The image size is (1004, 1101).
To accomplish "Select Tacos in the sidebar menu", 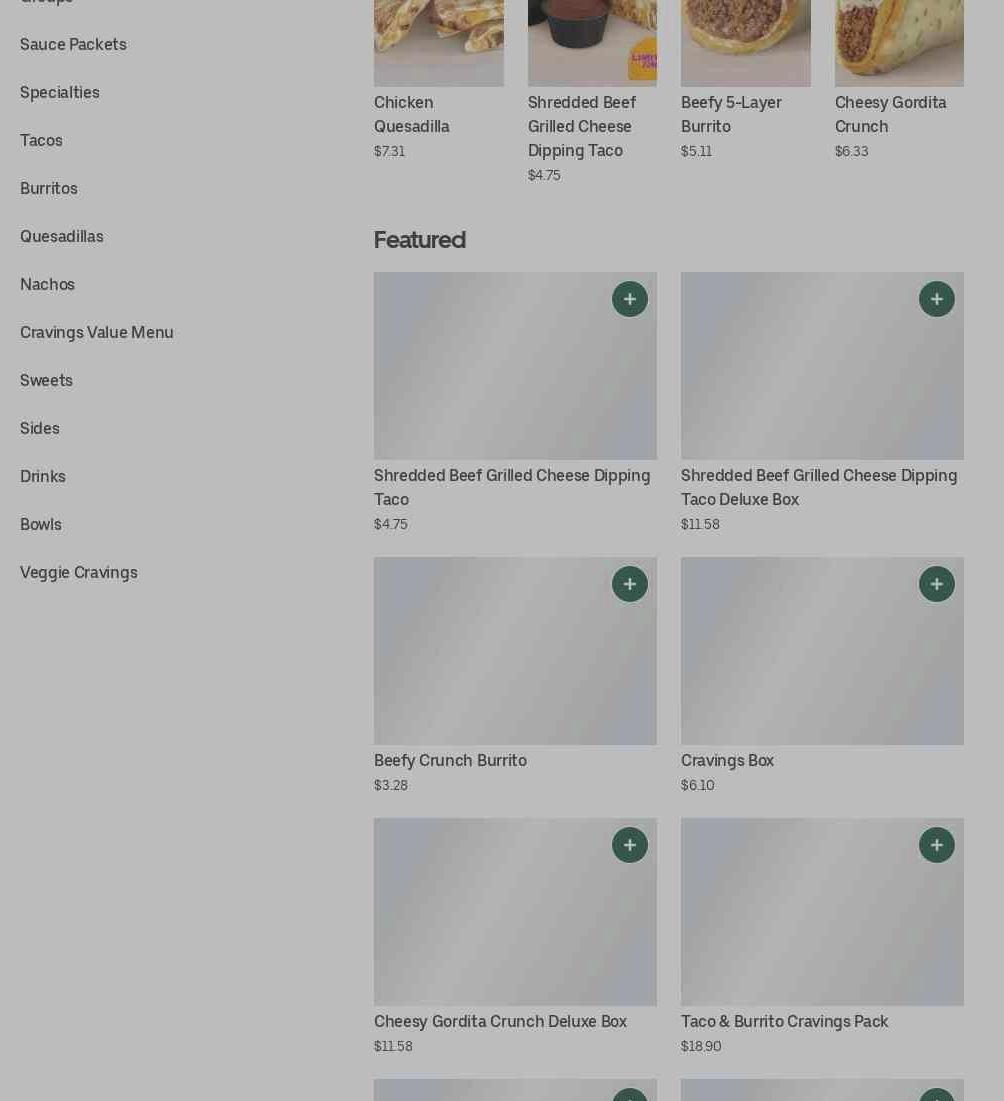I will click(x=41, y=140).
